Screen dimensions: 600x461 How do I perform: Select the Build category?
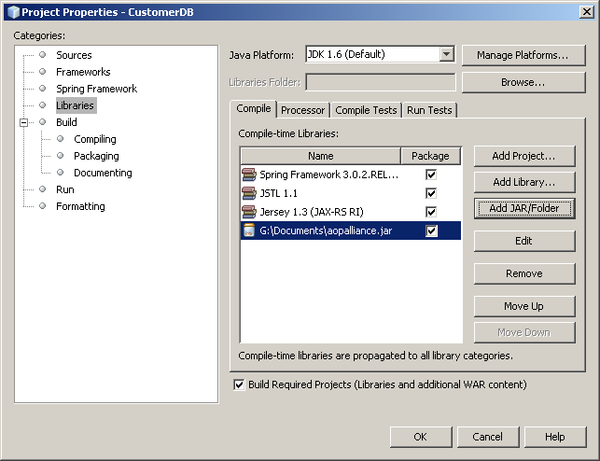(67, 122)
